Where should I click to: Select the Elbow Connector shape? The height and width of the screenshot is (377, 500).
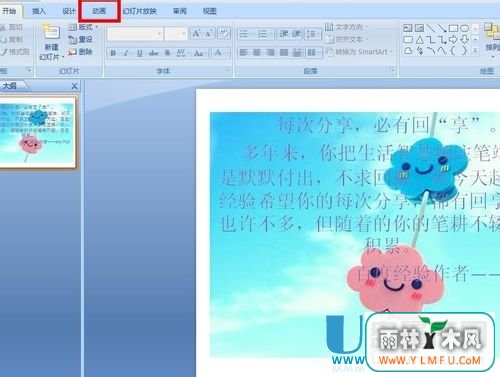[430, 40]
